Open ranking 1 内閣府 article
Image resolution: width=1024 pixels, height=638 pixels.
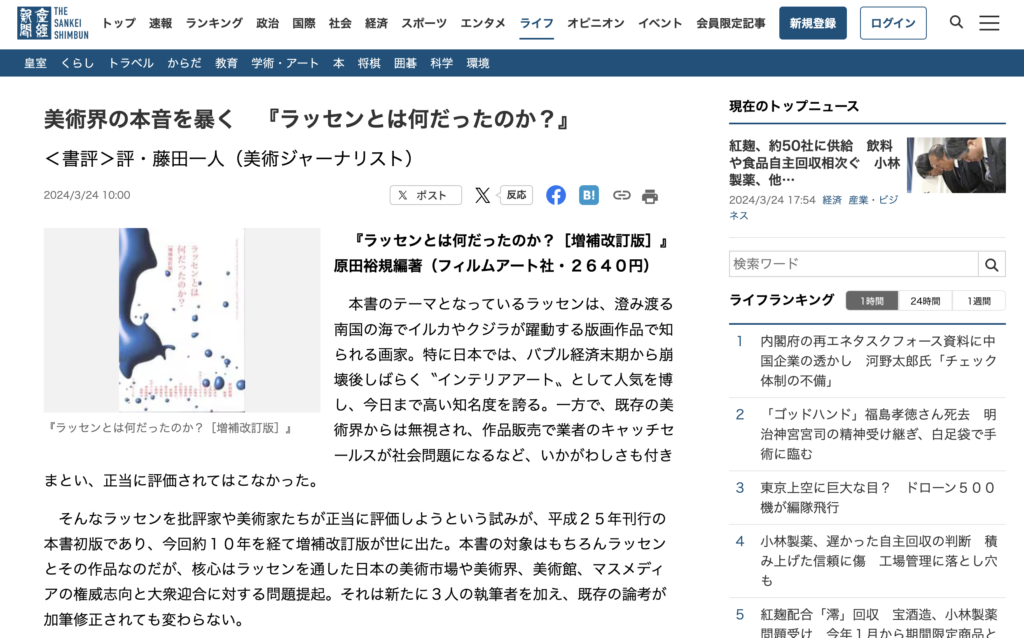[878, 360]
